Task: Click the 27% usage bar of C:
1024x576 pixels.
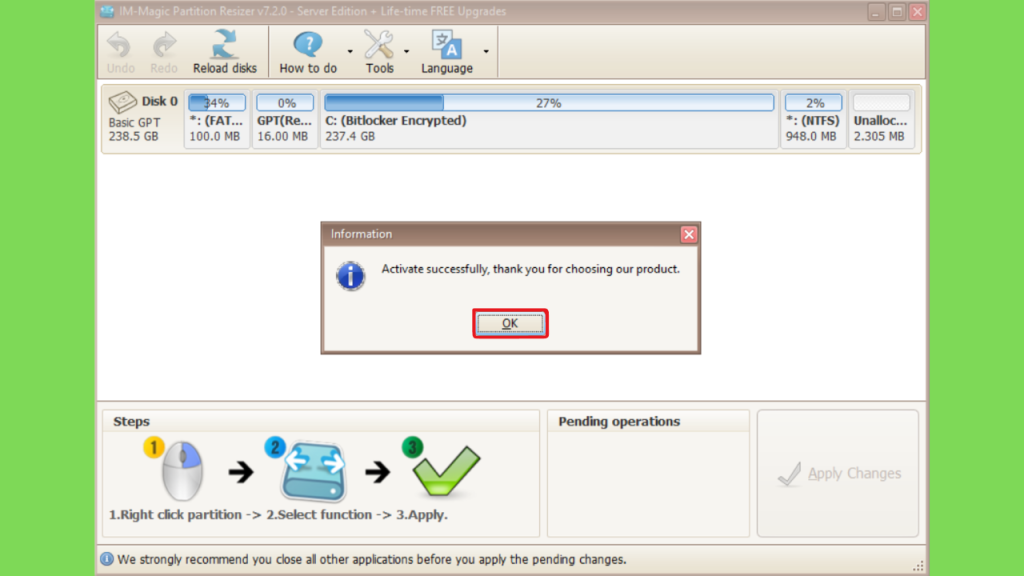Action: coord(549,103)
